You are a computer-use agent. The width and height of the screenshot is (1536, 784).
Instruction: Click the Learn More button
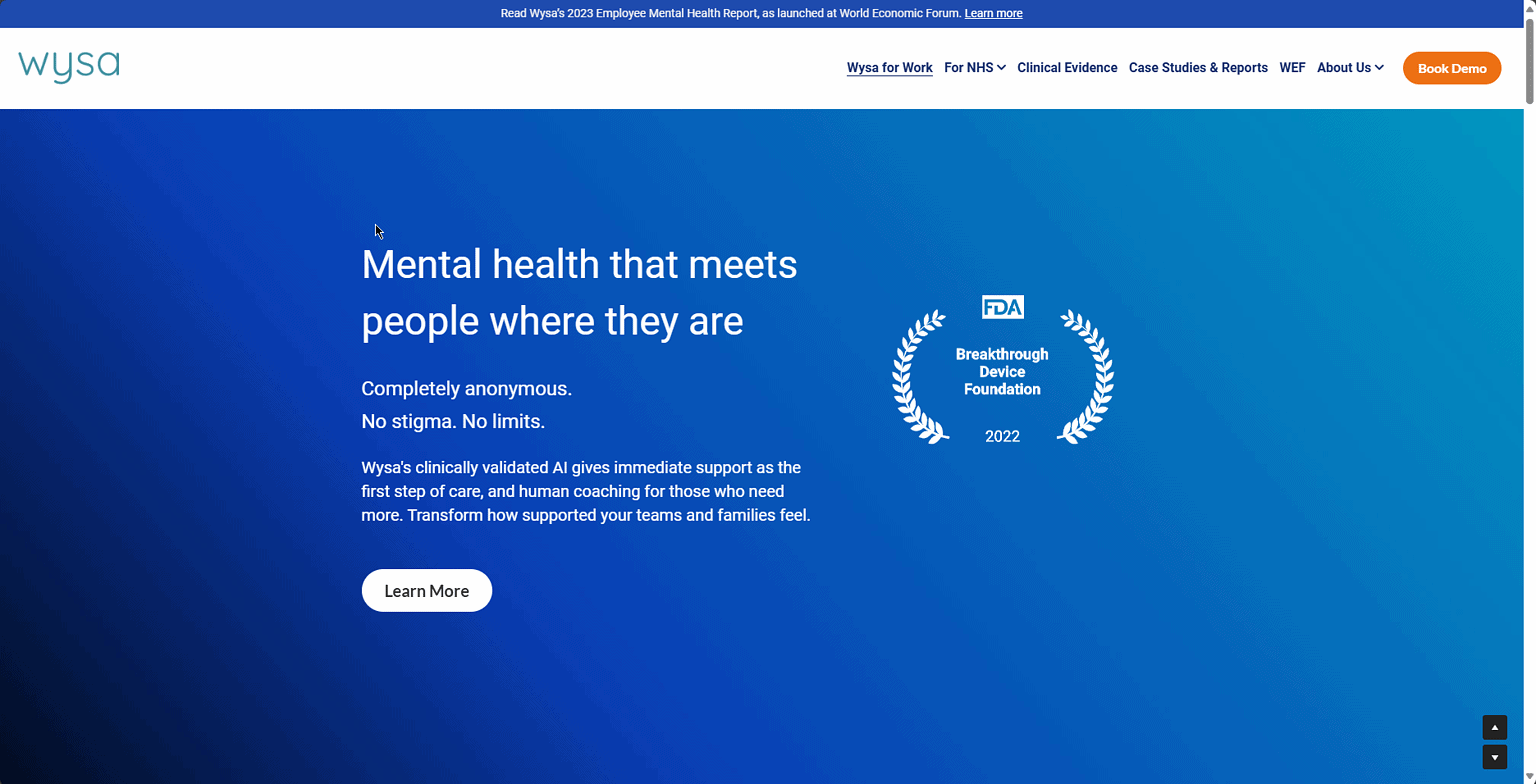click(x=427, y=590)
